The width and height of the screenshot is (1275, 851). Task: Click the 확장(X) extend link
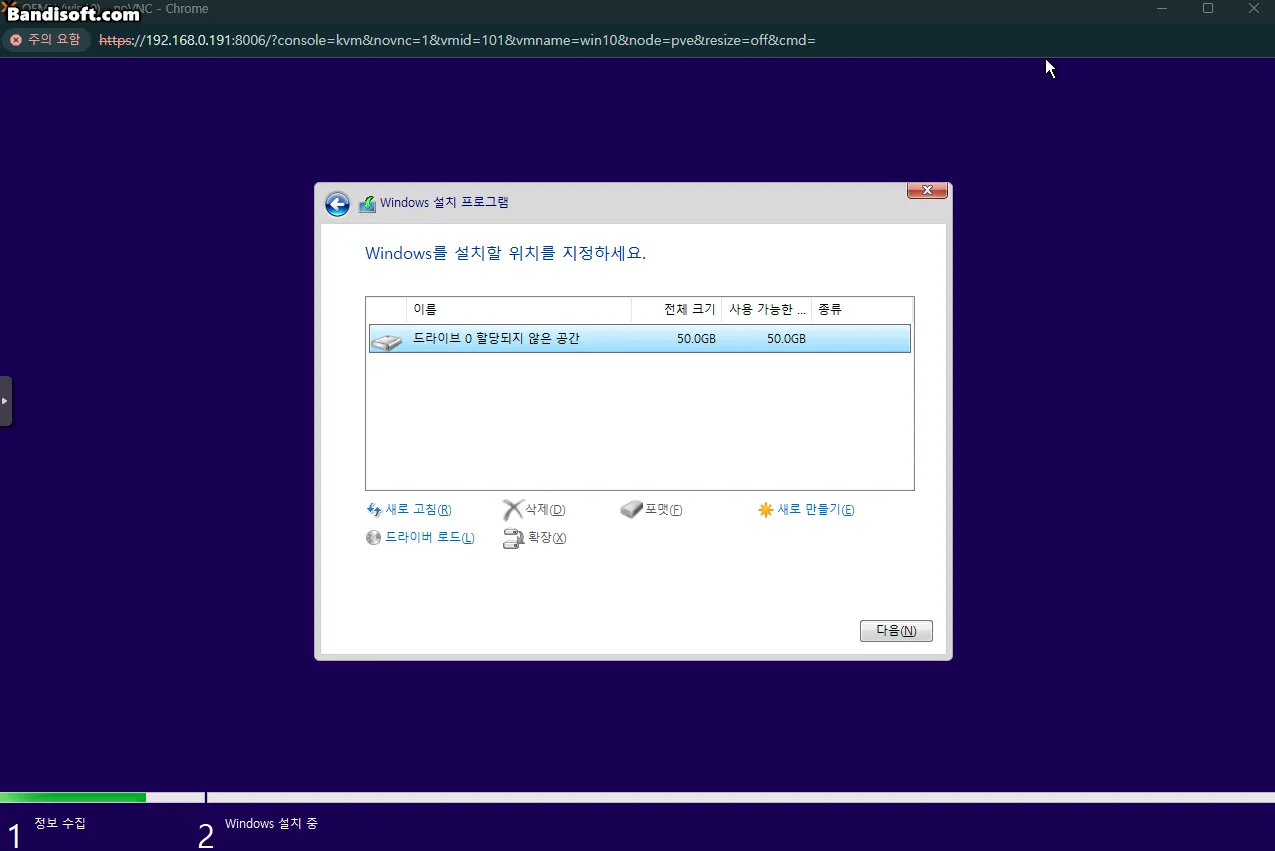click(x=547, y=538)
